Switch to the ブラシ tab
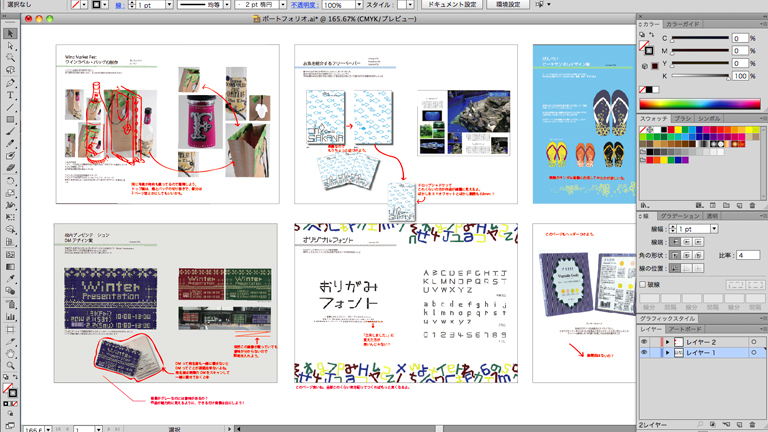Viewport: 768px width, 432px height. point(682,118)
